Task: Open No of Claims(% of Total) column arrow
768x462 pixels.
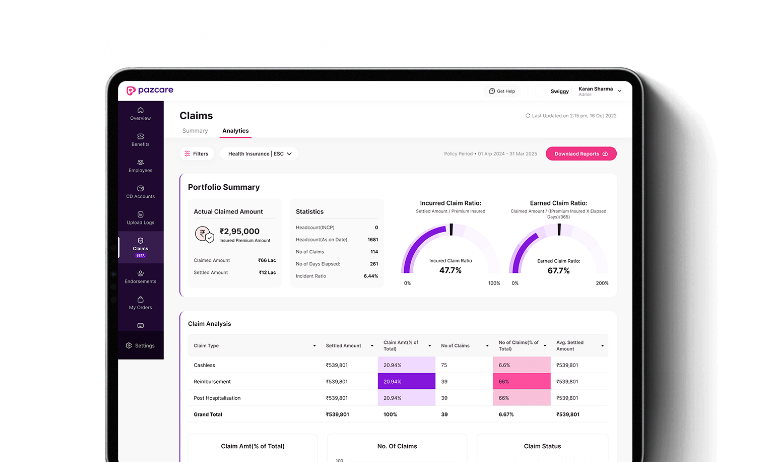Action: tap(545, 346)
